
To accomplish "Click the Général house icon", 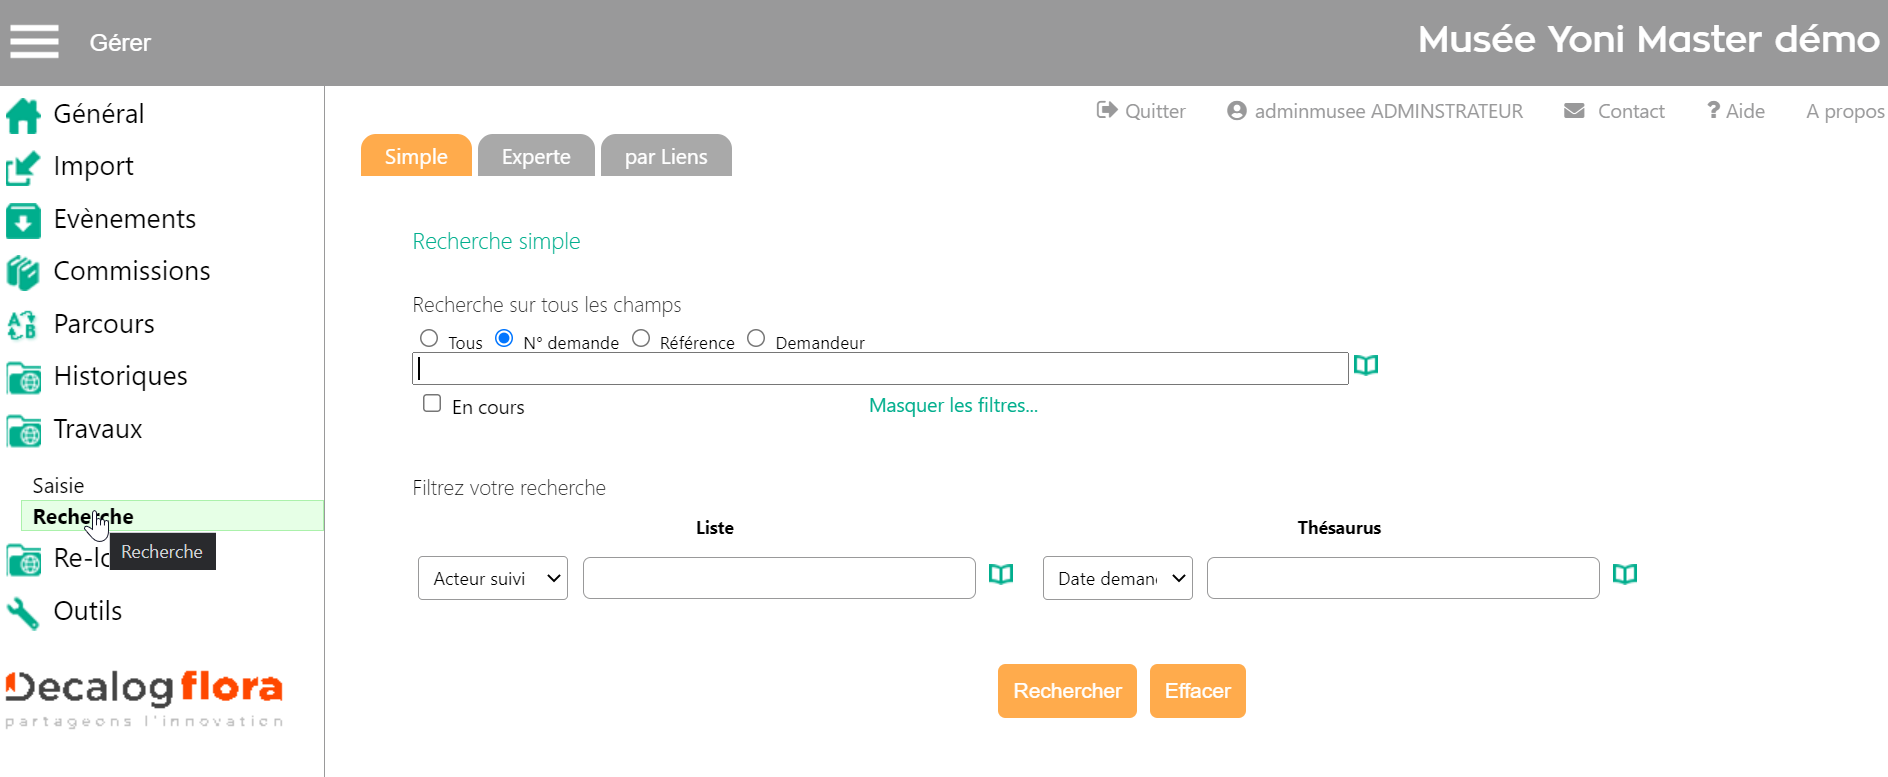I will (23, 116).
